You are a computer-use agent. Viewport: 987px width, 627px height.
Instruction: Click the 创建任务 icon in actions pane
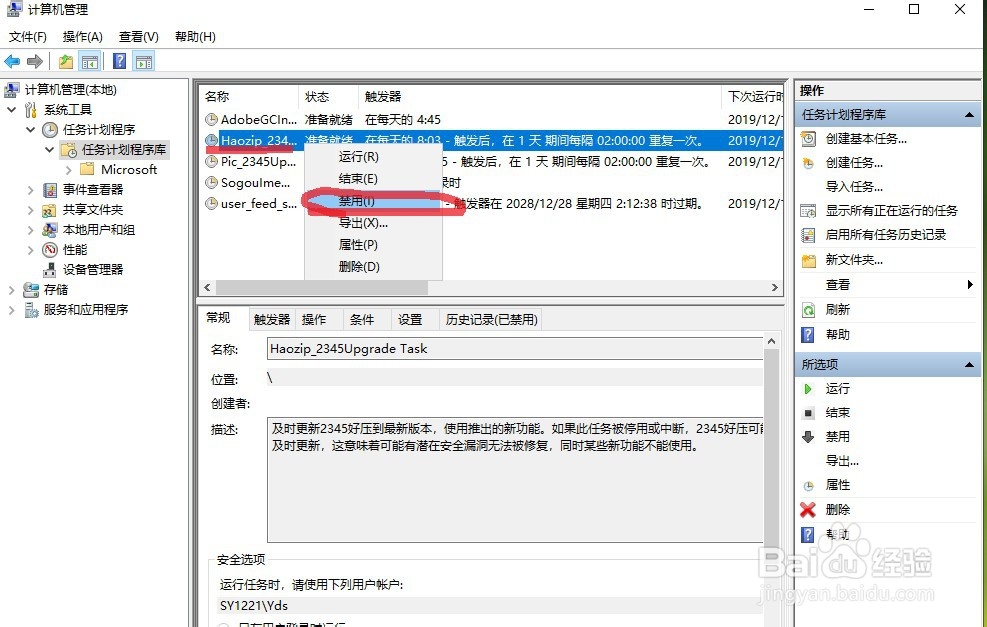click(808, 163)
